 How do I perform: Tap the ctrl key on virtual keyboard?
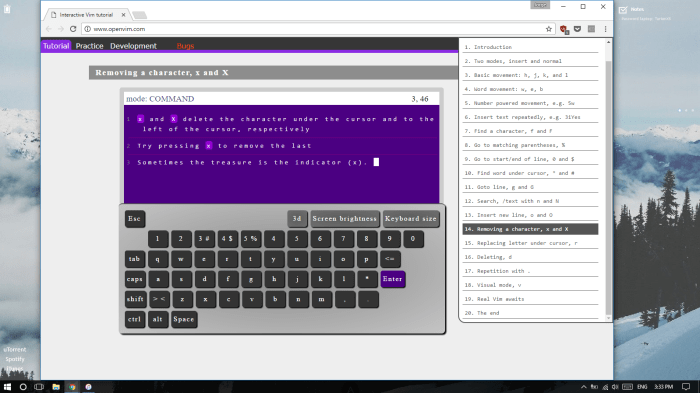click(x=135, y=319)
